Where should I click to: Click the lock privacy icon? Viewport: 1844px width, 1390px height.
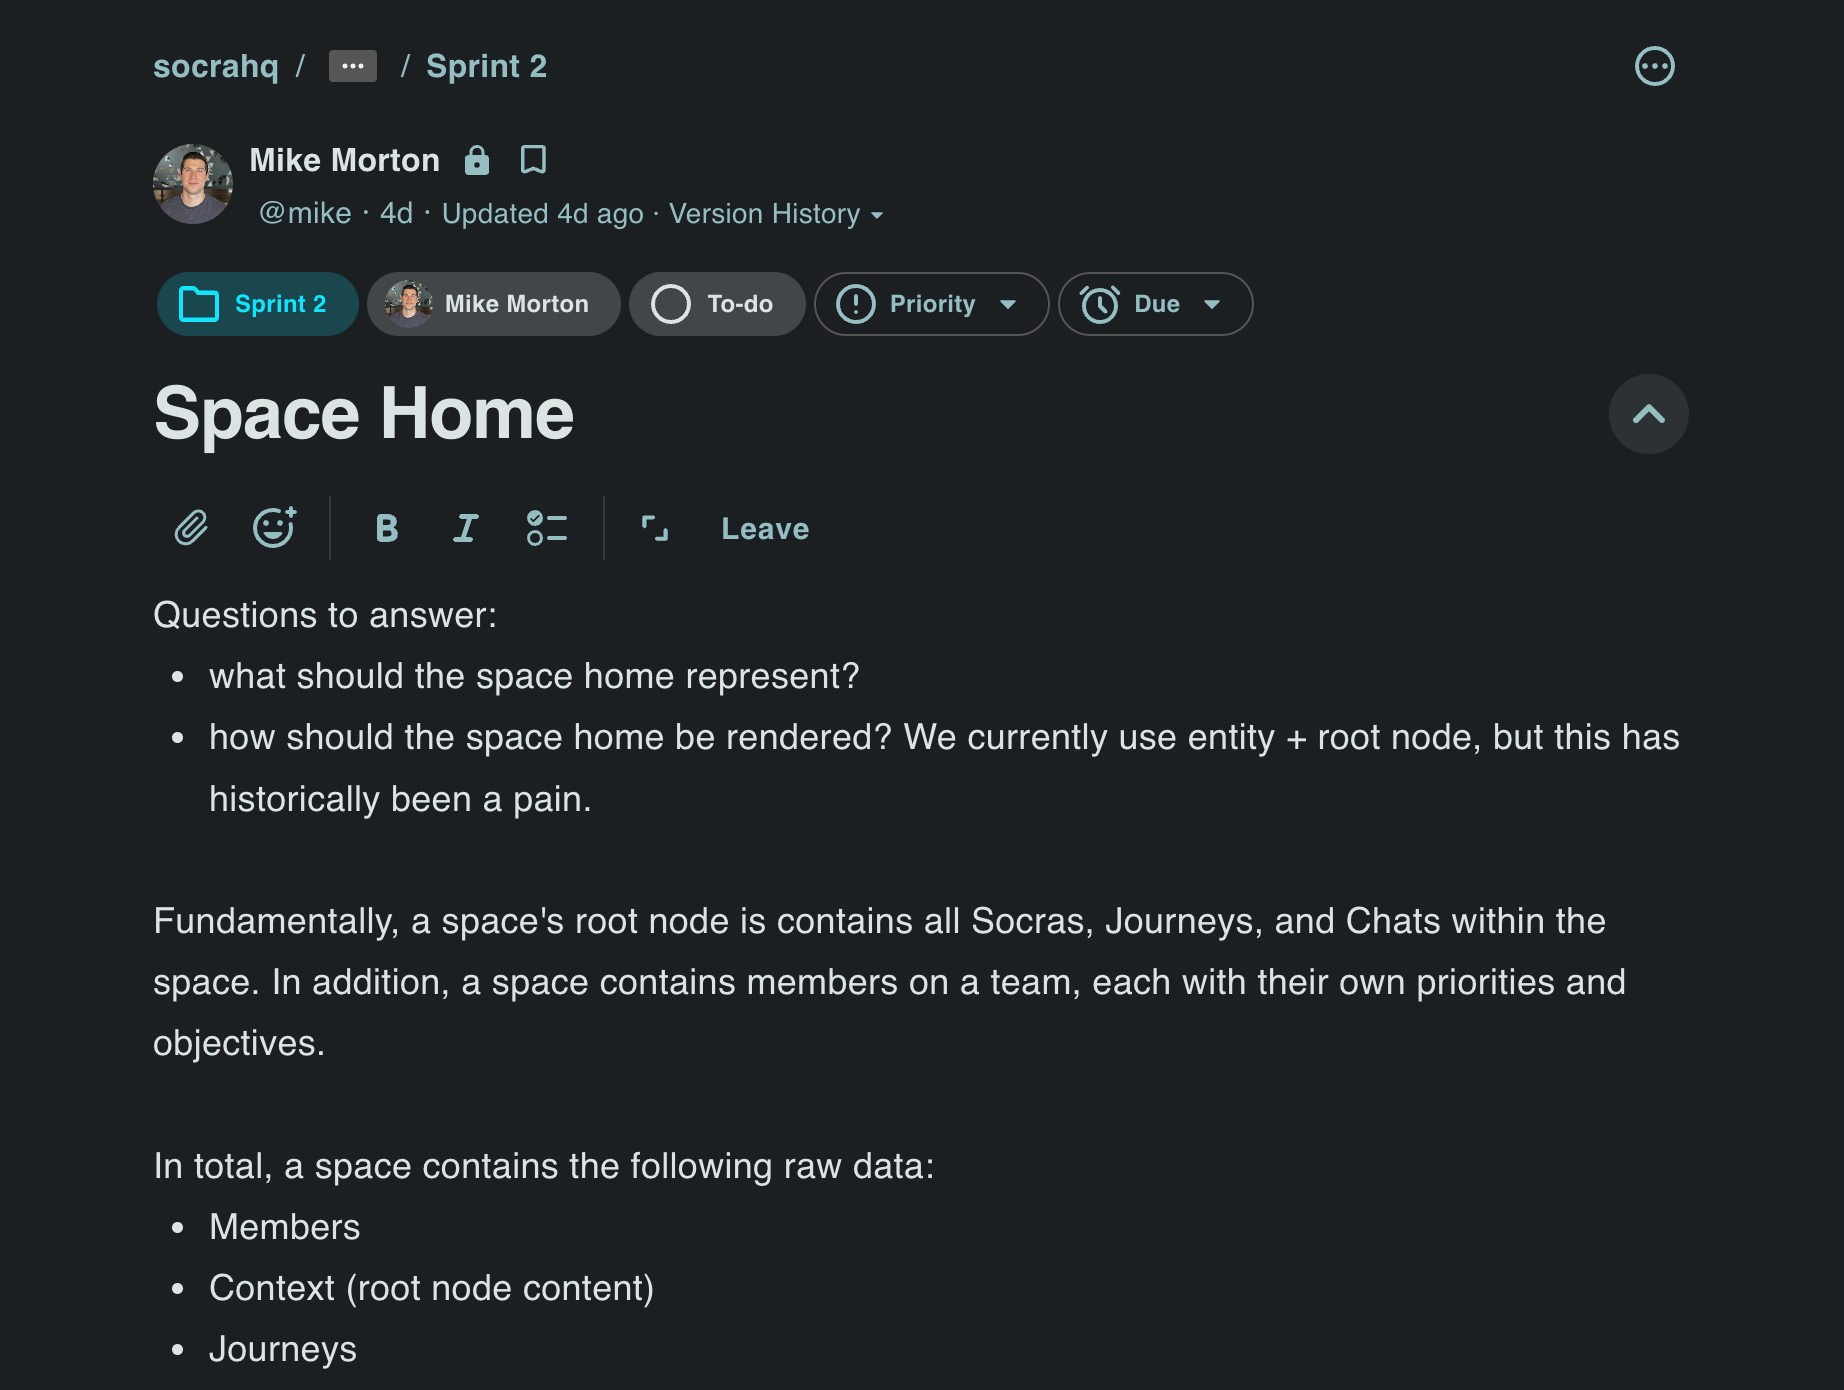pyautogui.click(x=477, y=160)
